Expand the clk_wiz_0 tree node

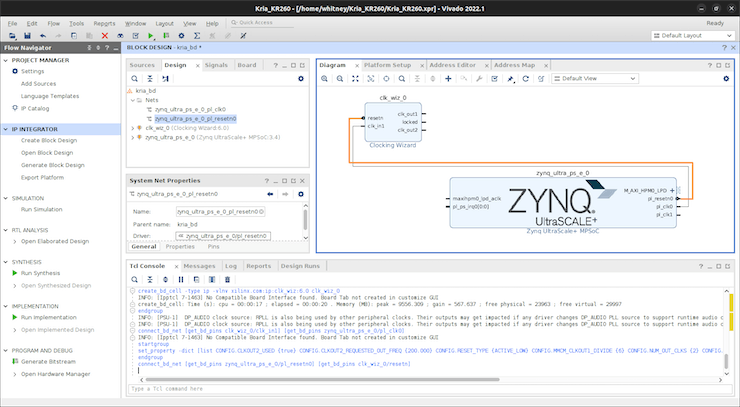pyautogui.click(x=135, y=128)
